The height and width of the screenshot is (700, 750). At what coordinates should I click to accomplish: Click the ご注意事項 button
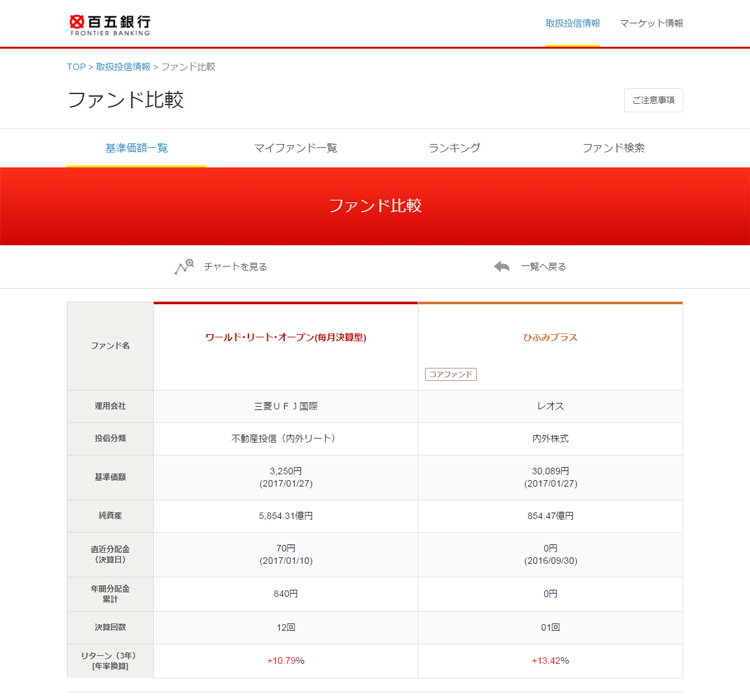click(653, 100)
